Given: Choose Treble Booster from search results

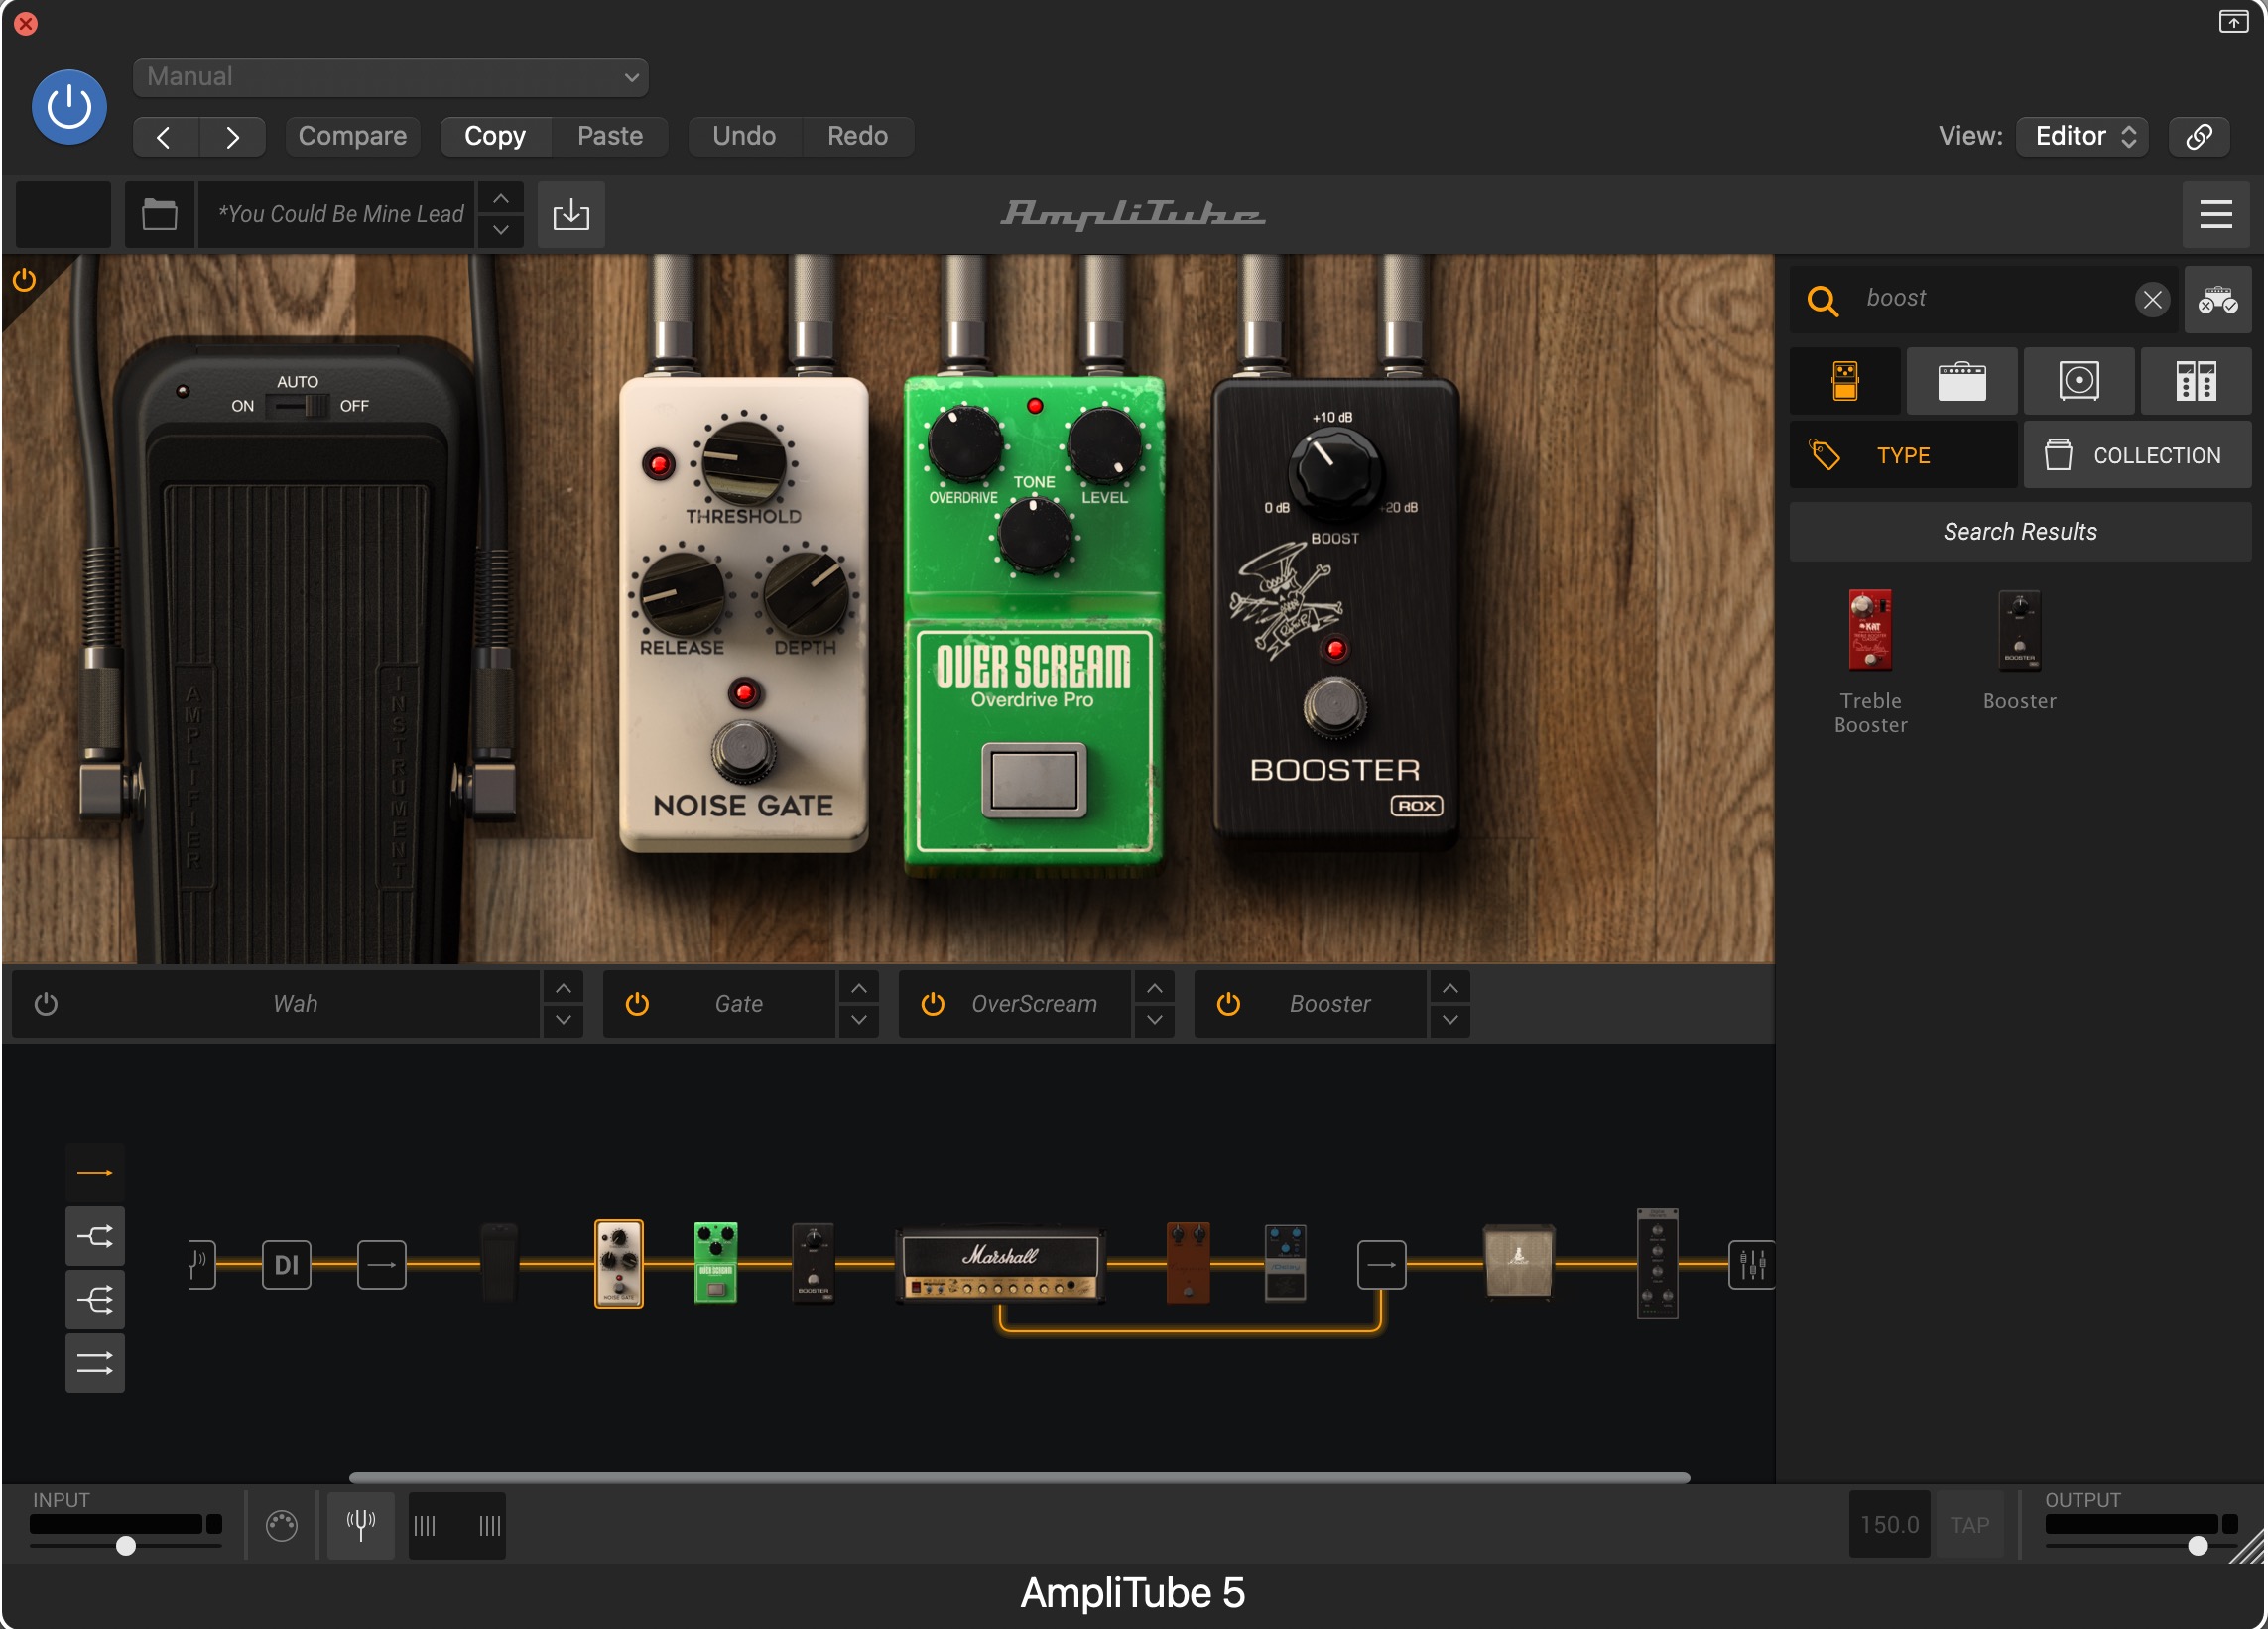Looking at the screenshot, I should tap(1870, 661).
